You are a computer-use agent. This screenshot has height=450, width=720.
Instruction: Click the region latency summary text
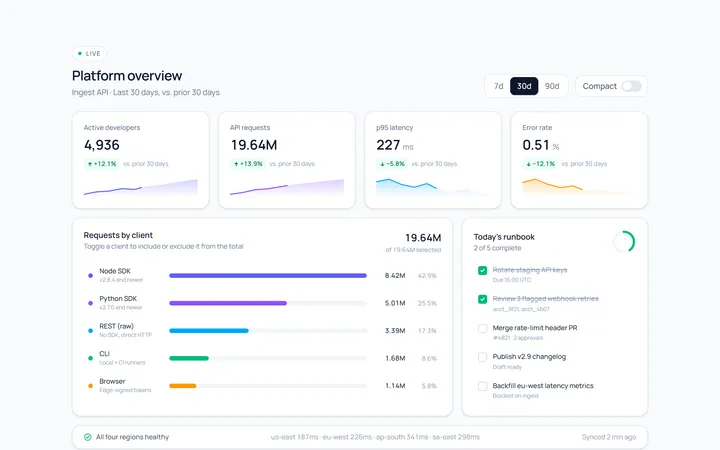(x=375, y=437)
